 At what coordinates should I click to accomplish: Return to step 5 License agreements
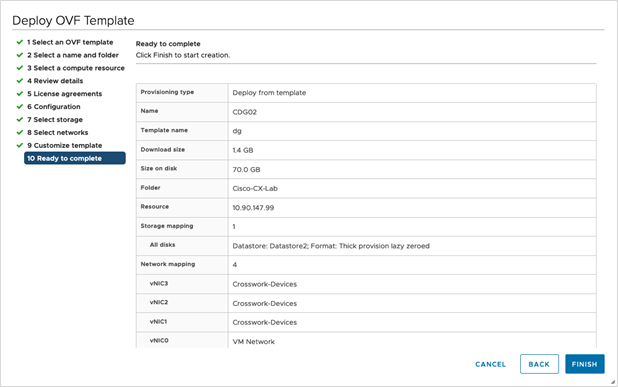(x=65, y=94)
